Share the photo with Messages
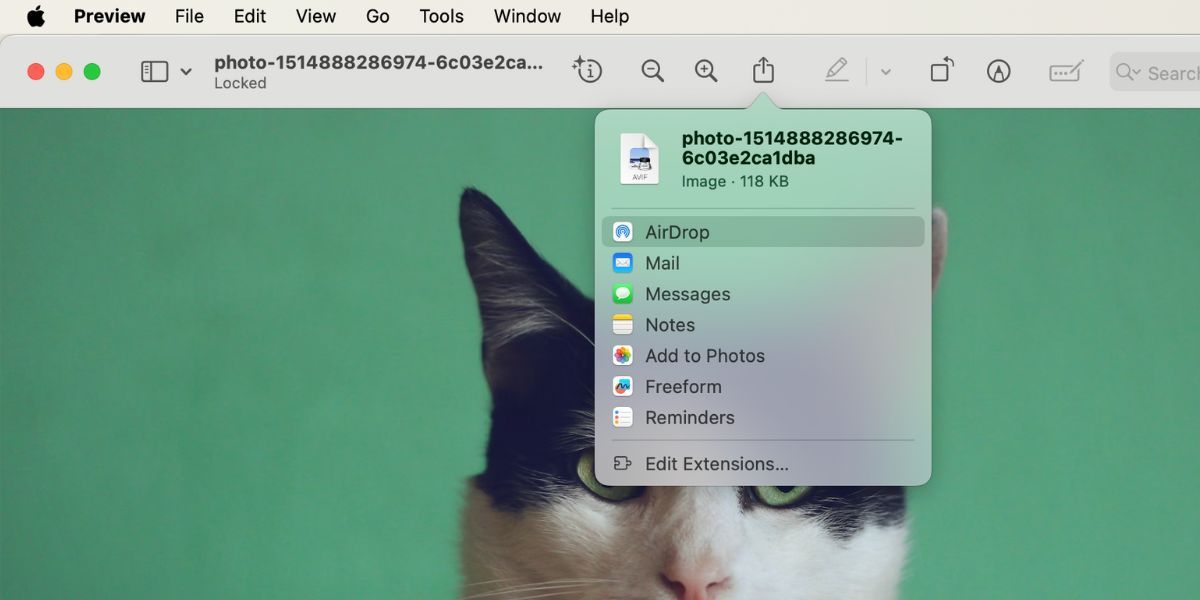The height and width of the screenshot is (600, 1200). point(688,293)
